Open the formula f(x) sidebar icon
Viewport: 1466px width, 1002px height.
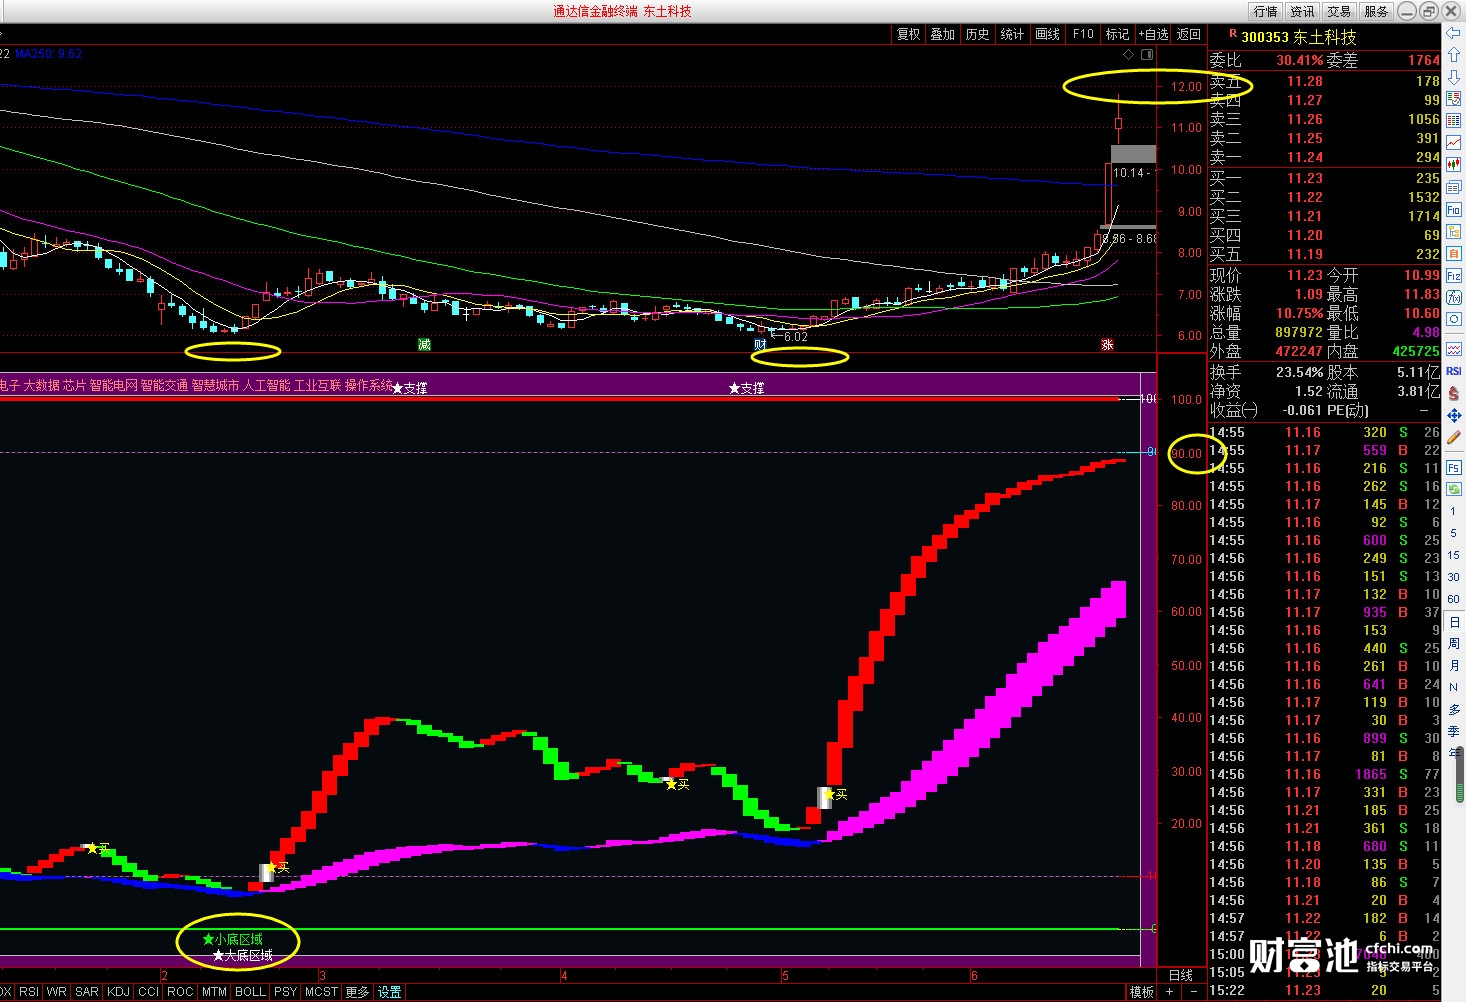[1453, 296]
